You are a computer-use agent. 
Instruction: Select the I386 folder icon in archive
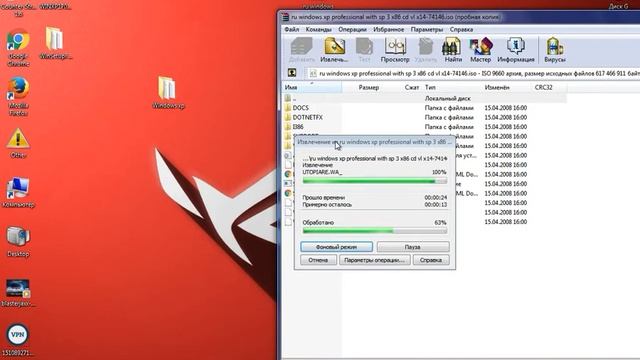[288, 127]
